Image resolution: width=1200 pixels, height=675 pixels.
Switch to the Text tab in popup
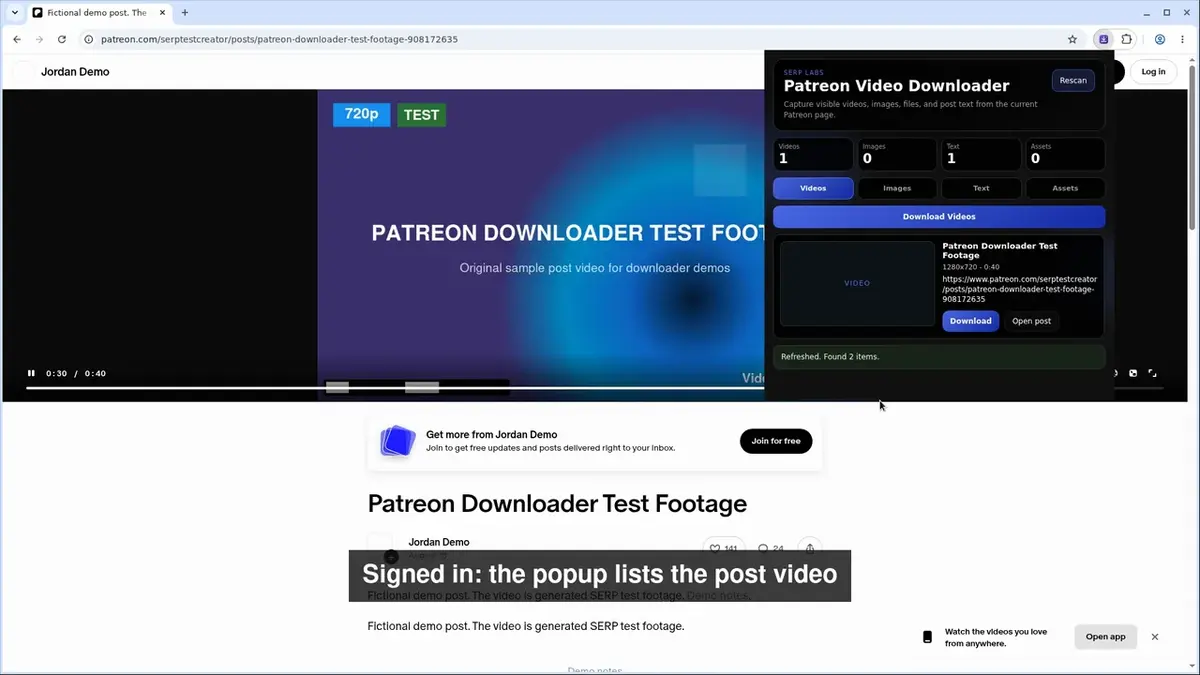click(x=981, y=188)
